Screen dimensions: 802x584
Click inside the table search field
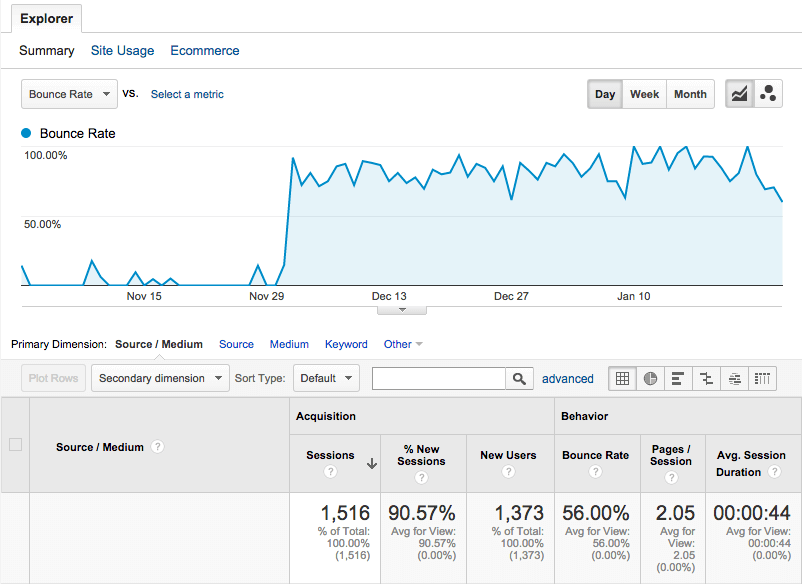pos(439,378)
